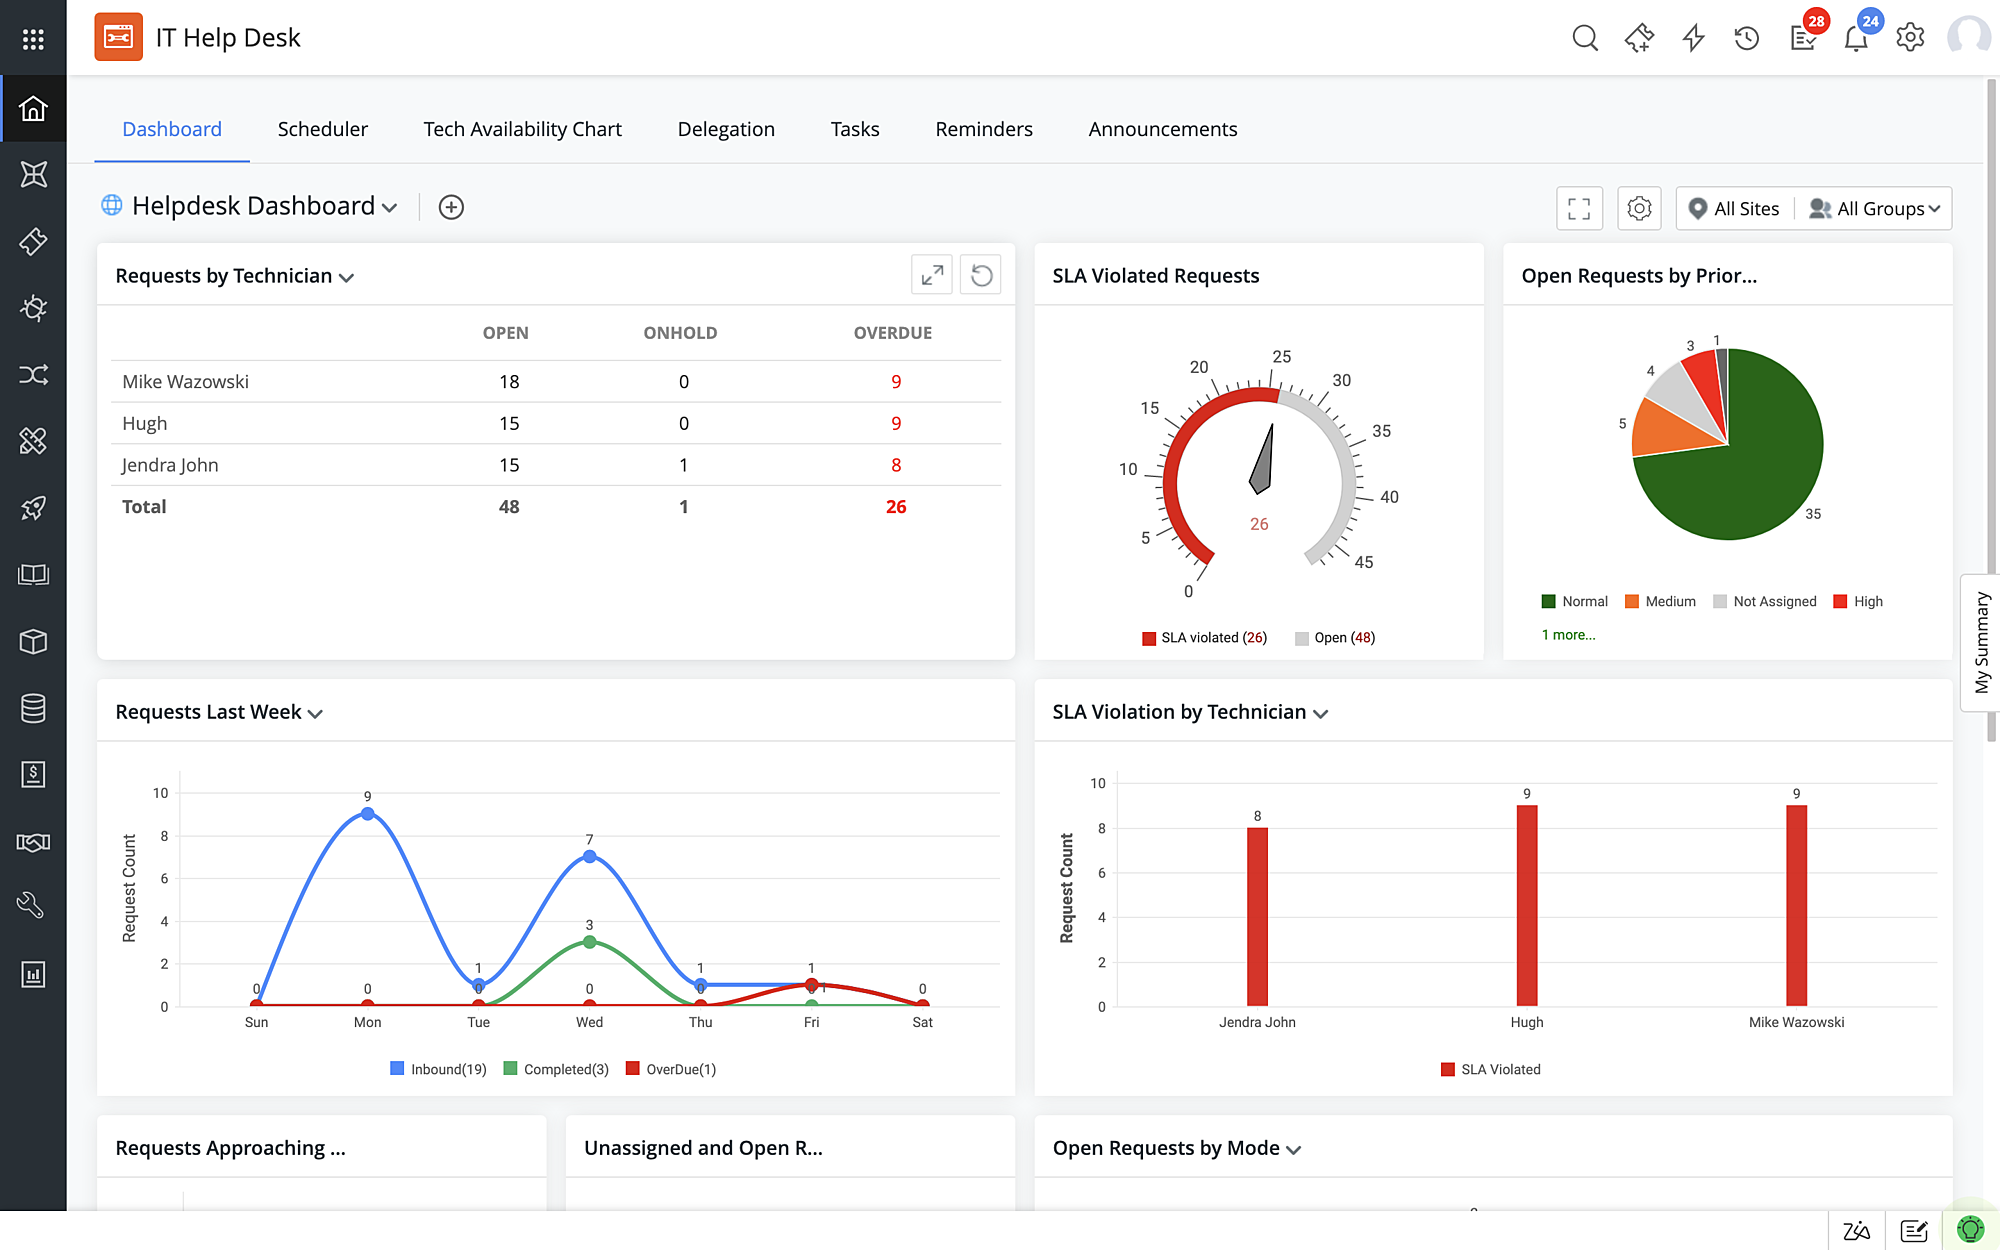This screenshot has width=2000, height=1250.
Task: Open the app launcher grid icon
Action: pos(33,38)
